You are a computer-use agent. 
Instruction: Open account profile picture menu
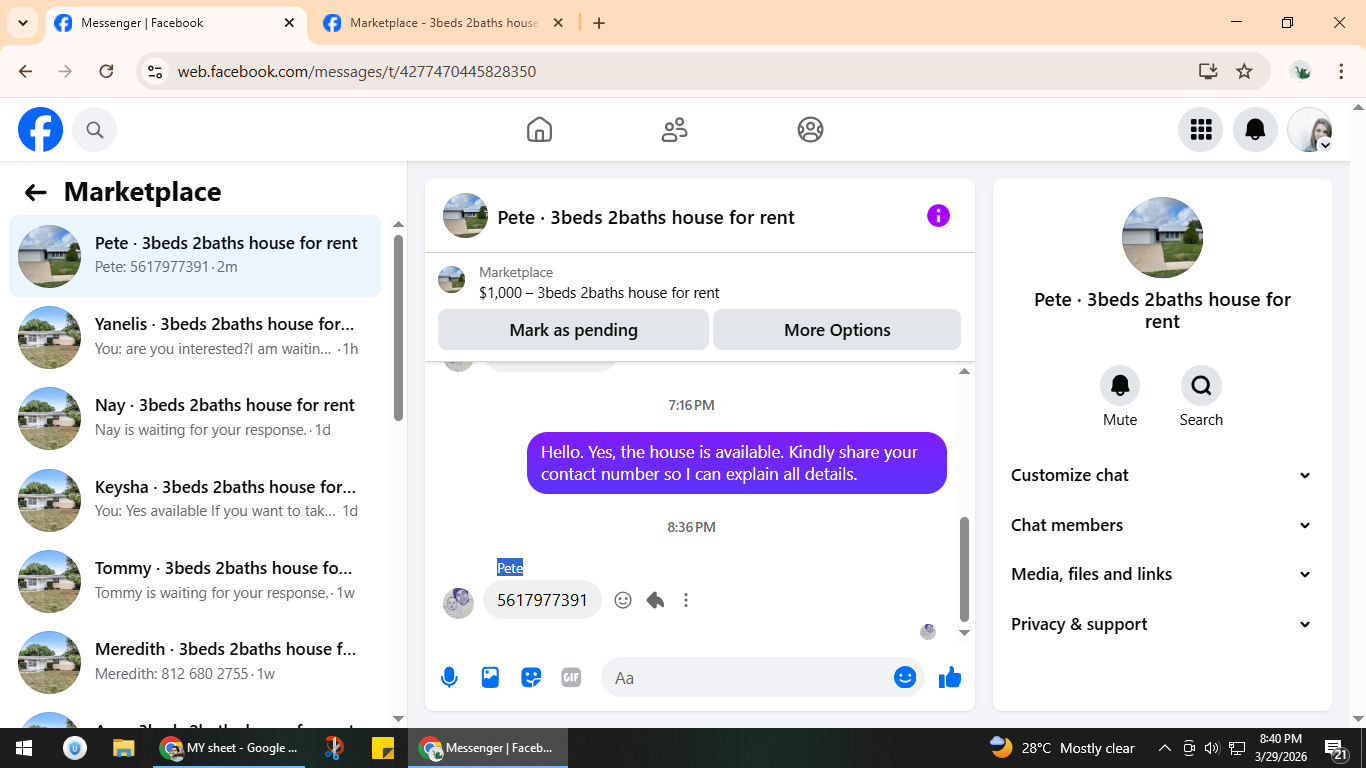tap(1310, 130)
